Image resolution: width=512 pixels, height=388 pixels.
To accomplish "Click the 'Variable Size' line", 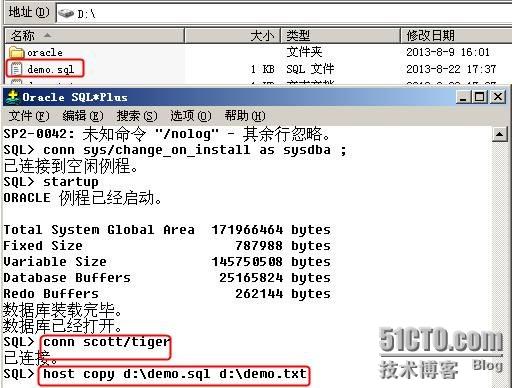I will (167, 262).
